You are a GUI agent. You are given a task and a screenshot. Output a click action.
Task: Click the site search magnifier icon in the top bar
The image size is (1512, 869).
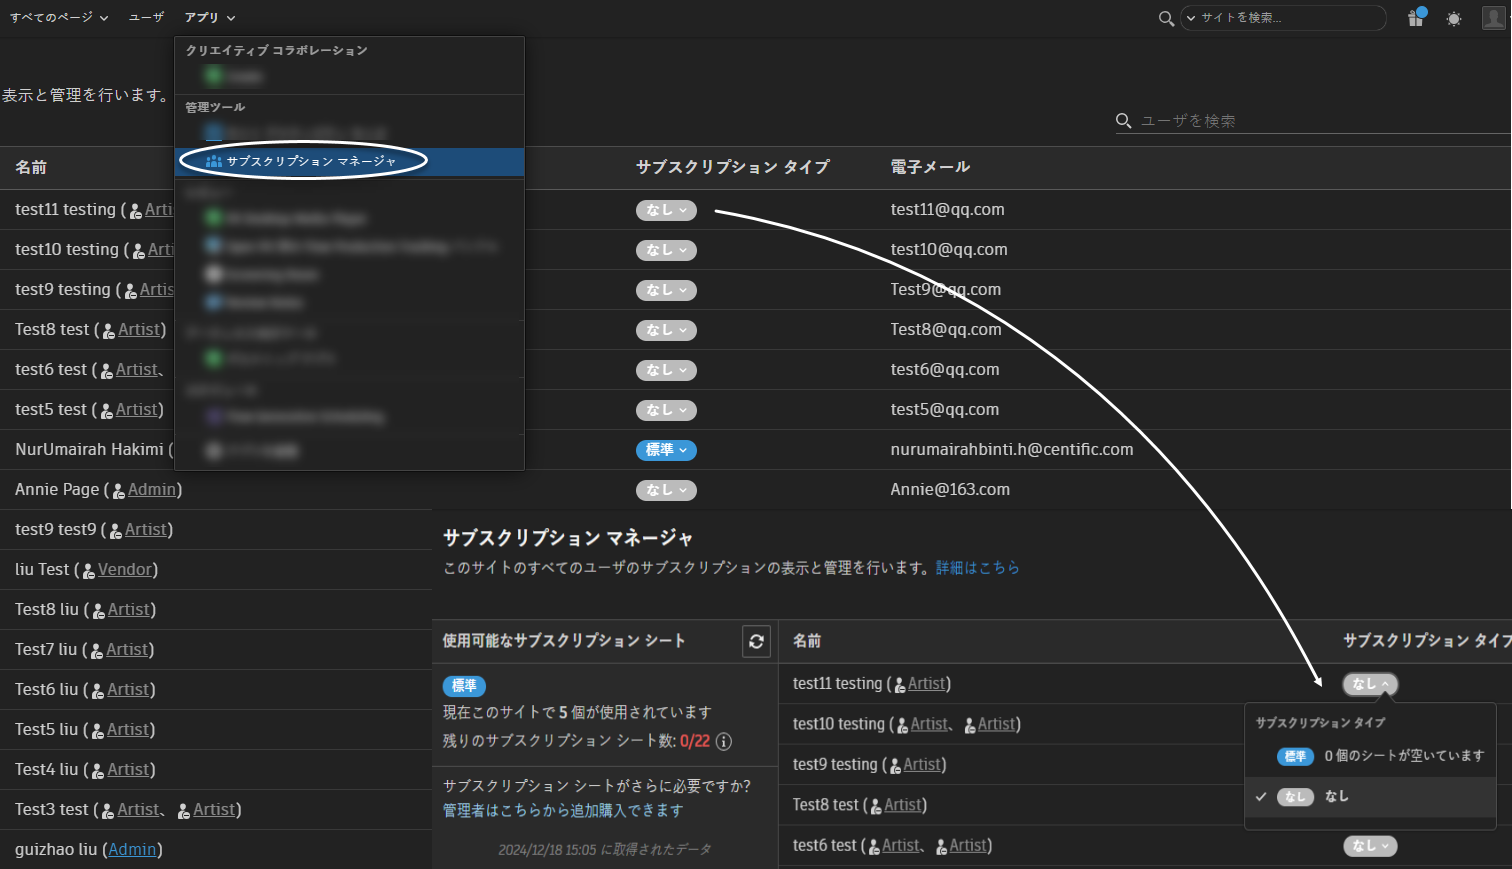[1166, 18]
